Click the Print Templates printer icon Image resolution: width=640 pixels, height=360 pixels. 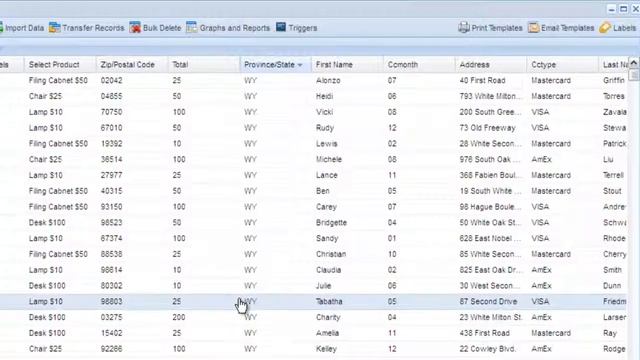coord(463,28)
